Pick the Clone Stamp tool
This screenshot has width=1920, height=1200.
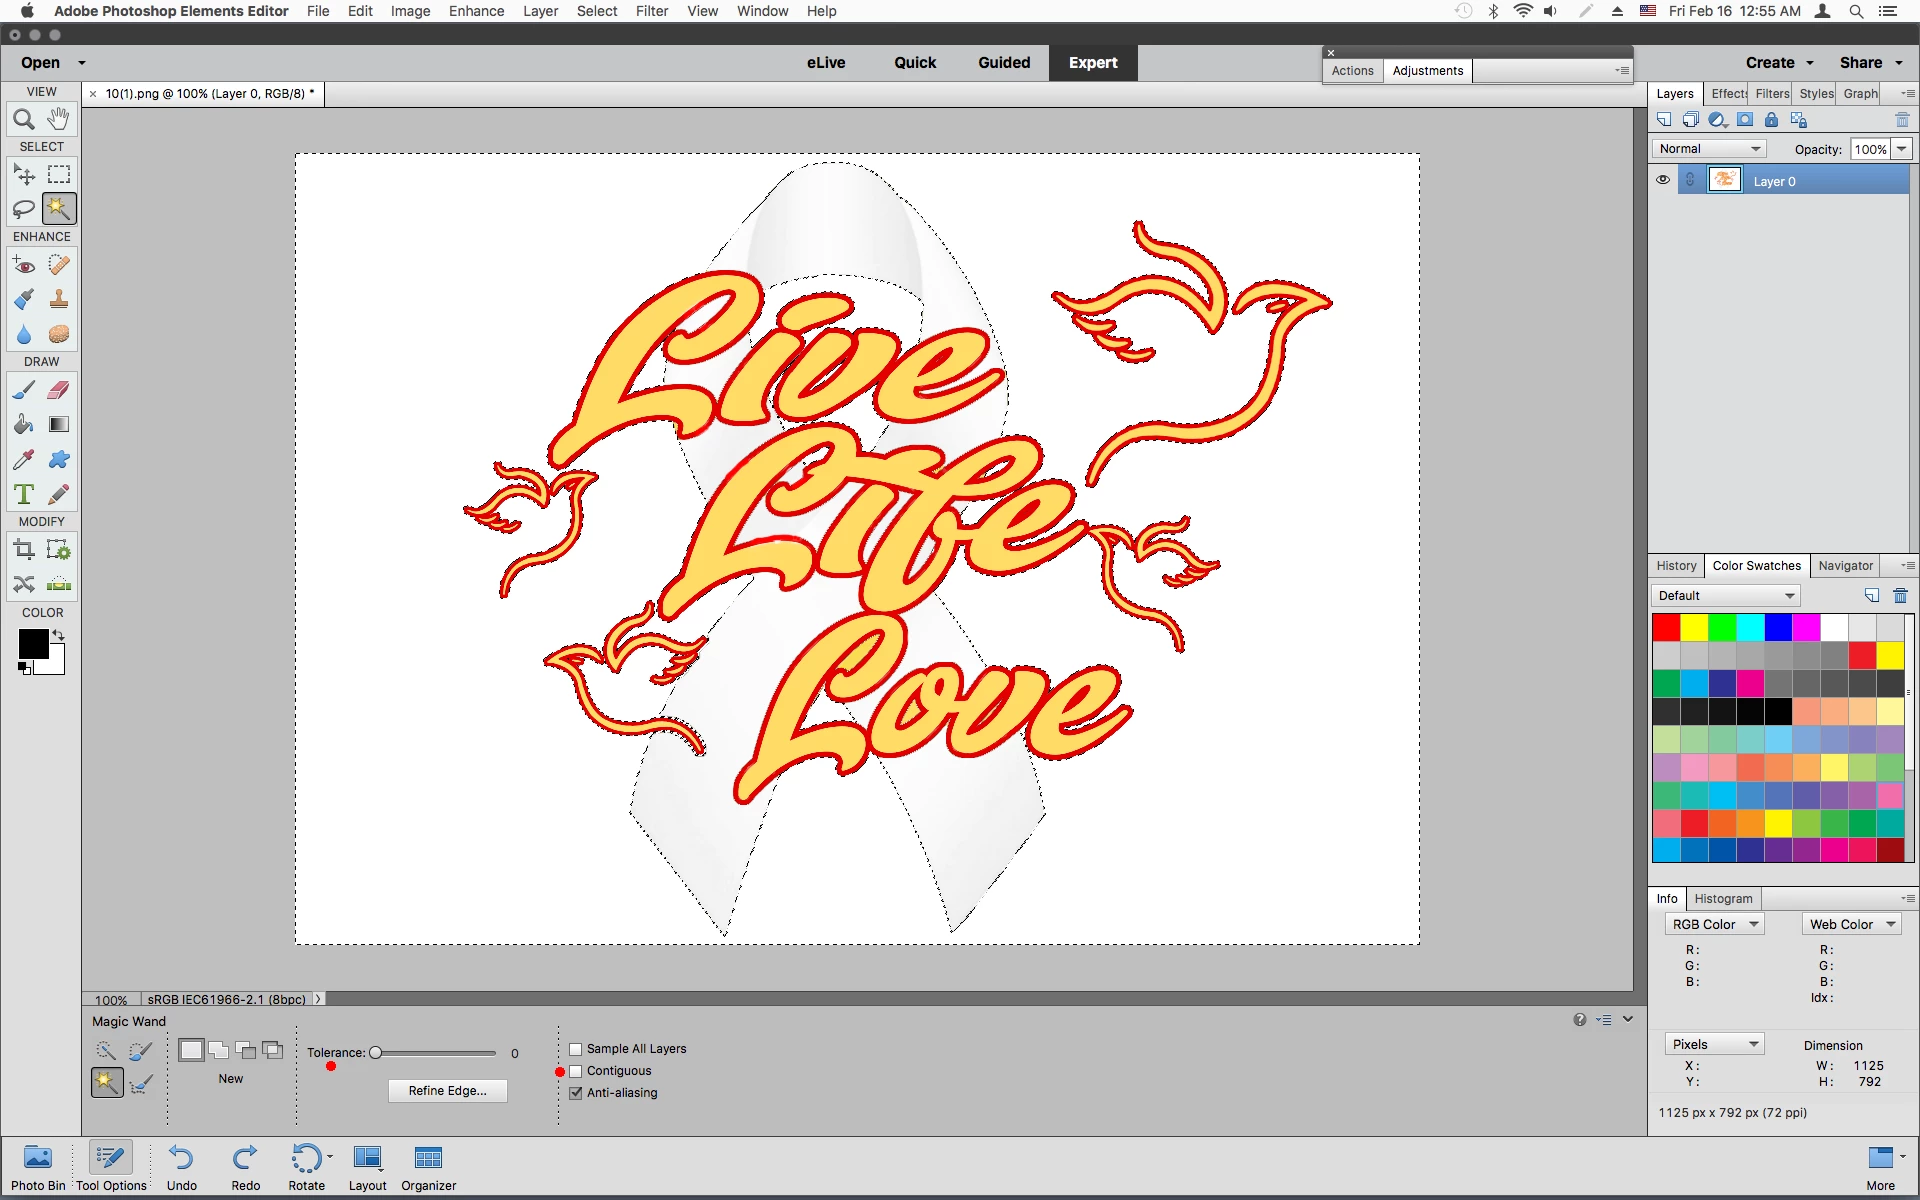tap(59, 299)
